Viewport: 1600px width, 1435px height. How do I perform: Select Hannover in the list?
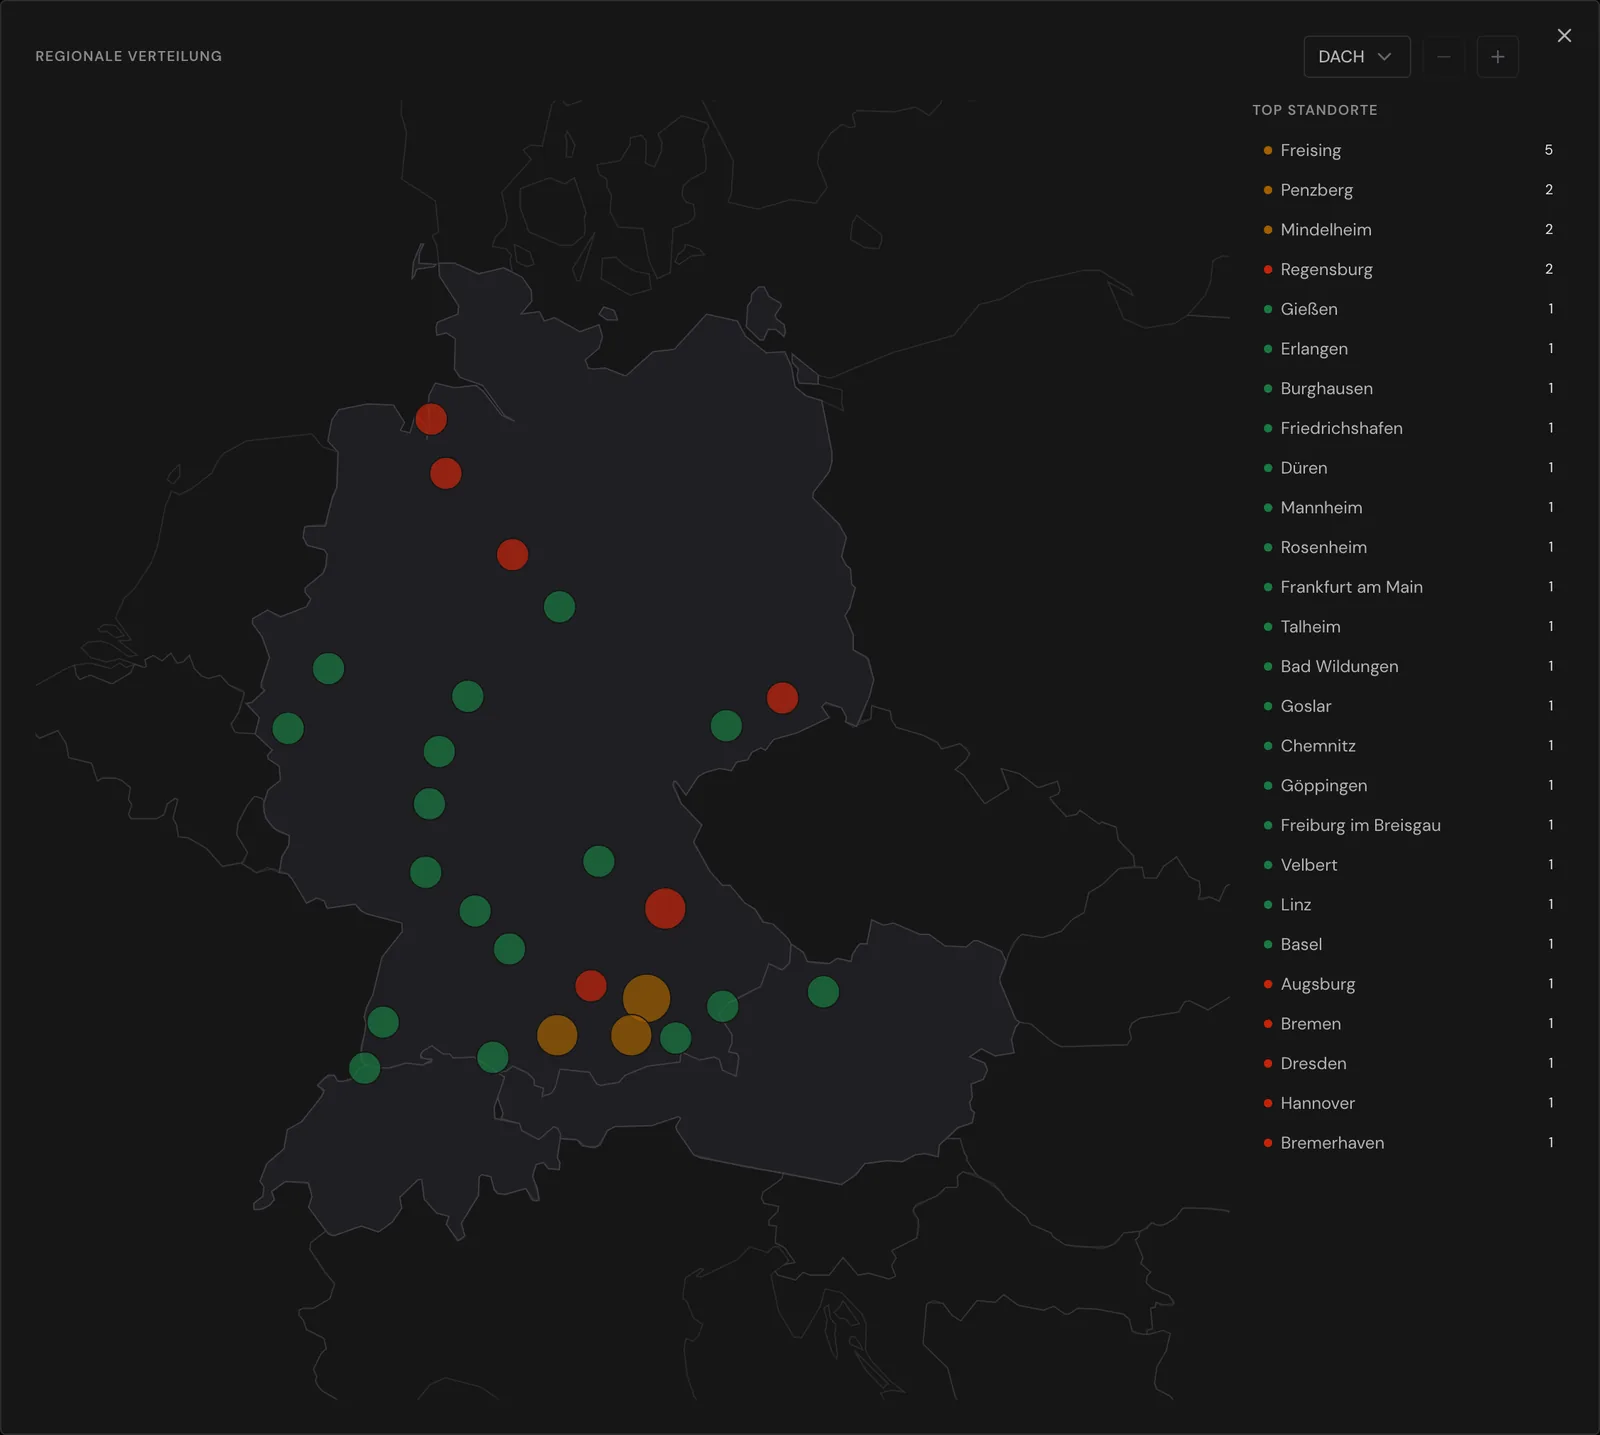click(1408, 1103)
